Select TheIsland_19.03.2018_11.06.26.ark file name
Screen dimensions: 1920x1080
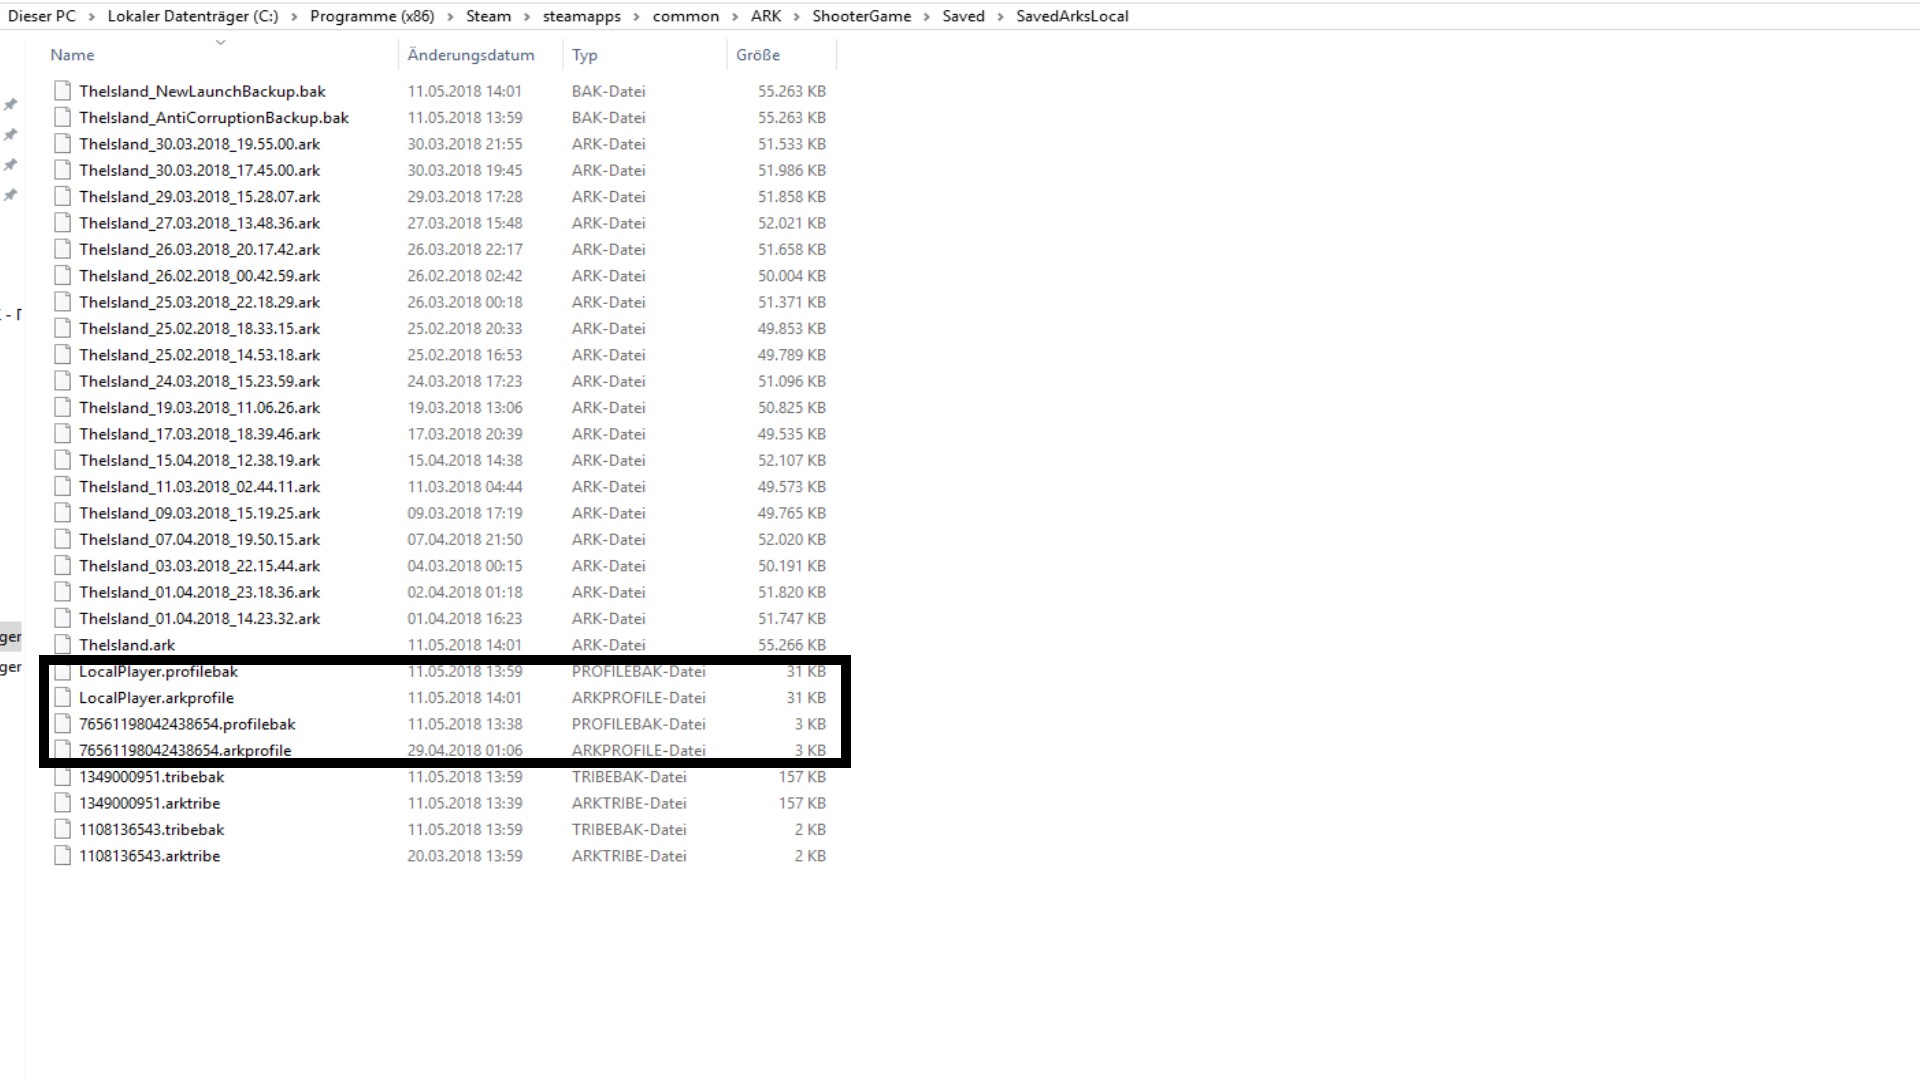pos(200,408)
